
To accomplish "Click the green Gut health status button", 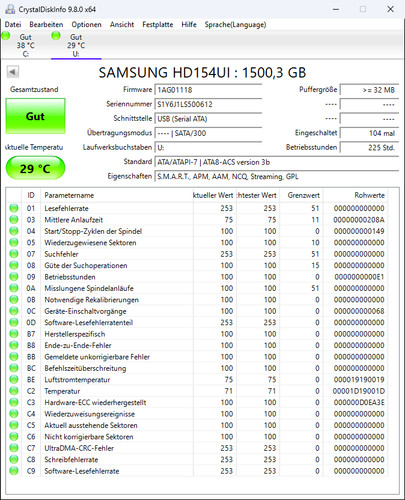I will (35, 116).
